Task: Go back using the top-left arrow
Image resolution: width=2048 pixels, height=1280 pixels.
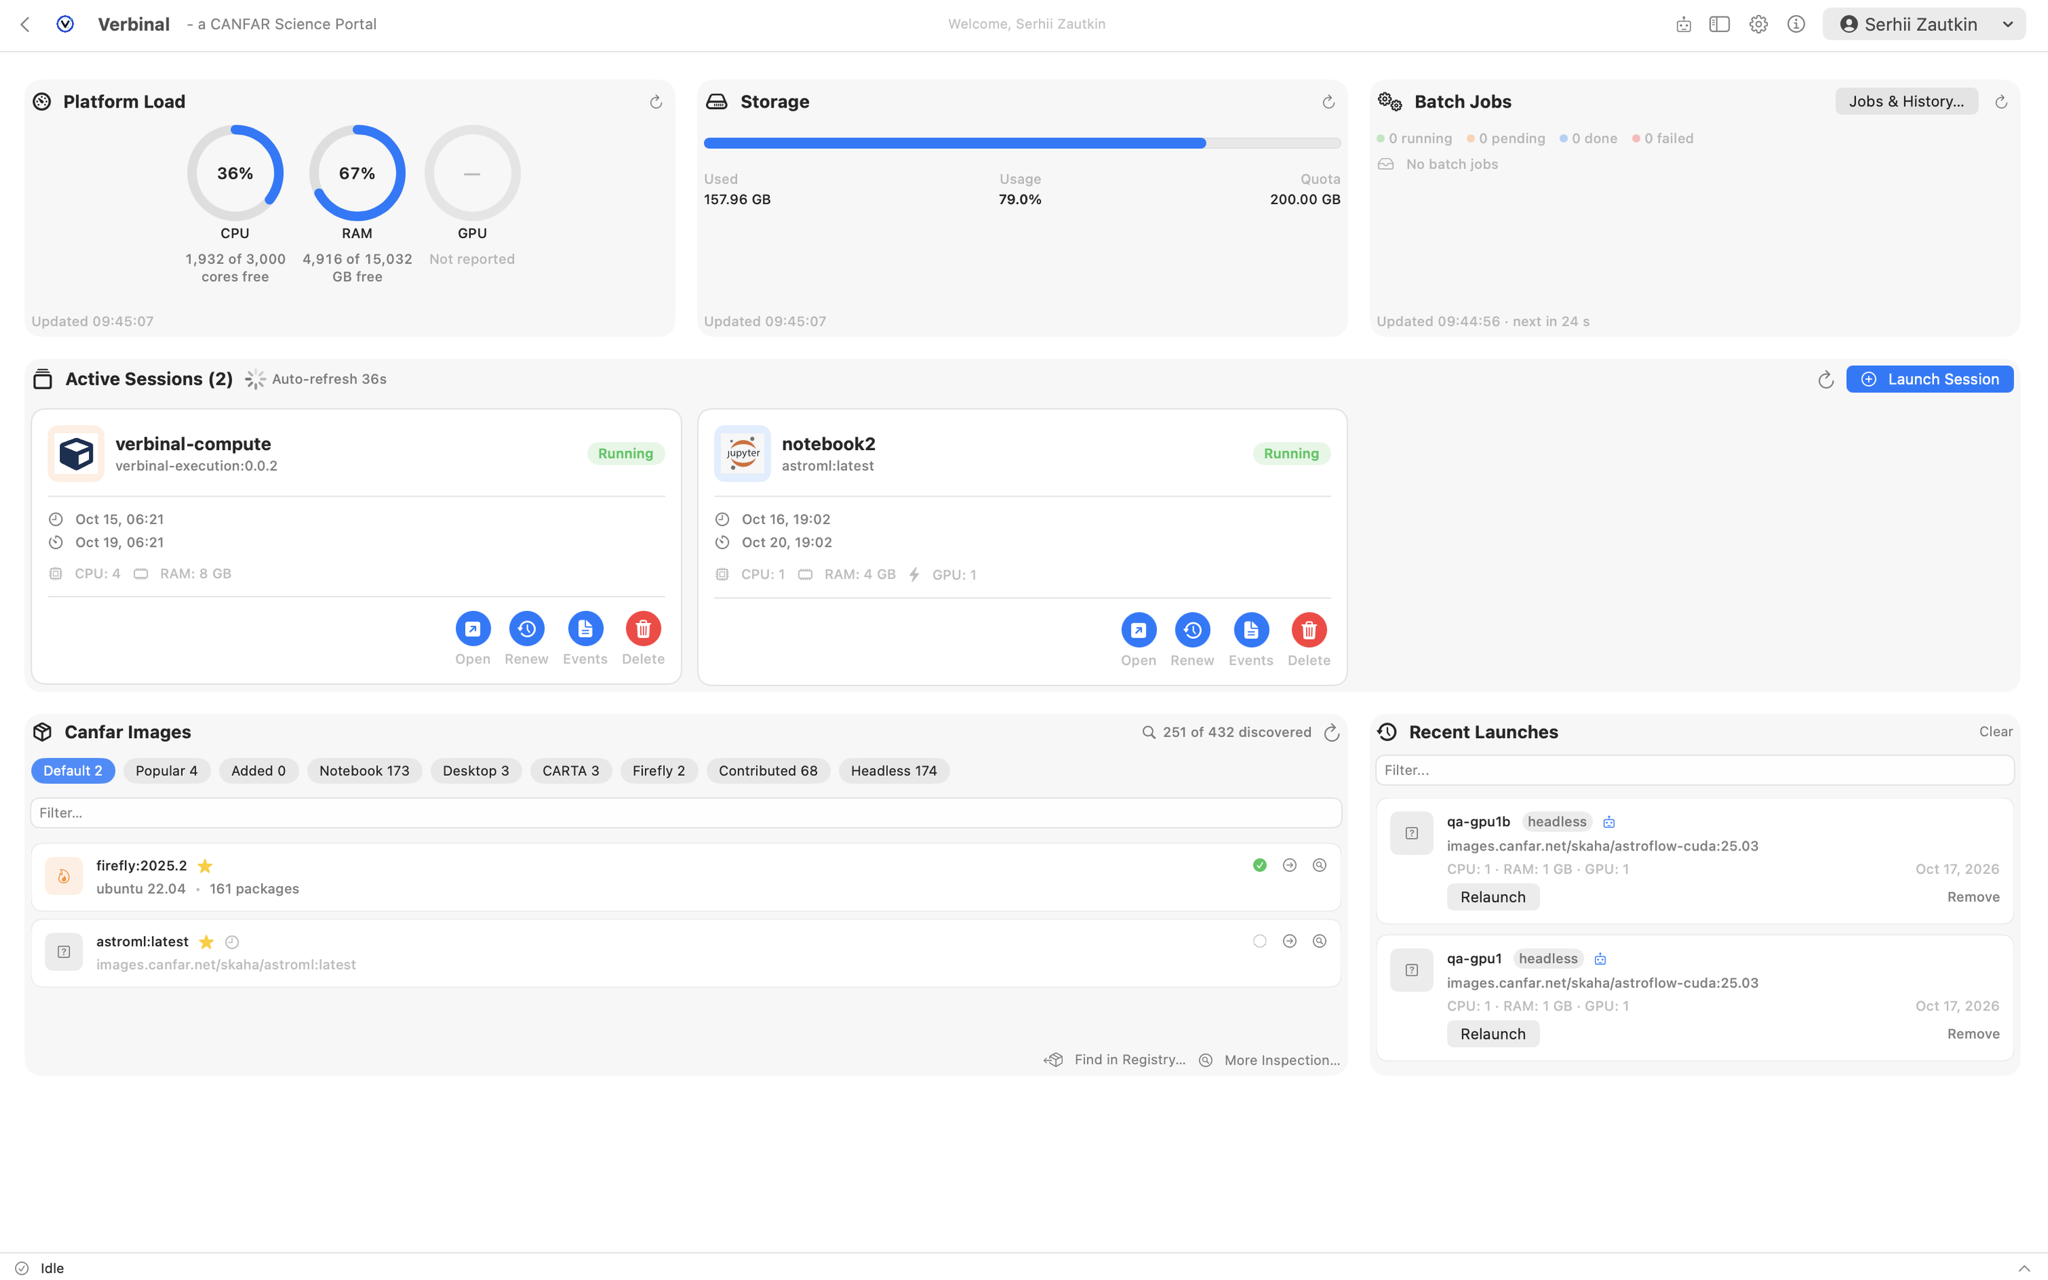Action: [25, 24]
